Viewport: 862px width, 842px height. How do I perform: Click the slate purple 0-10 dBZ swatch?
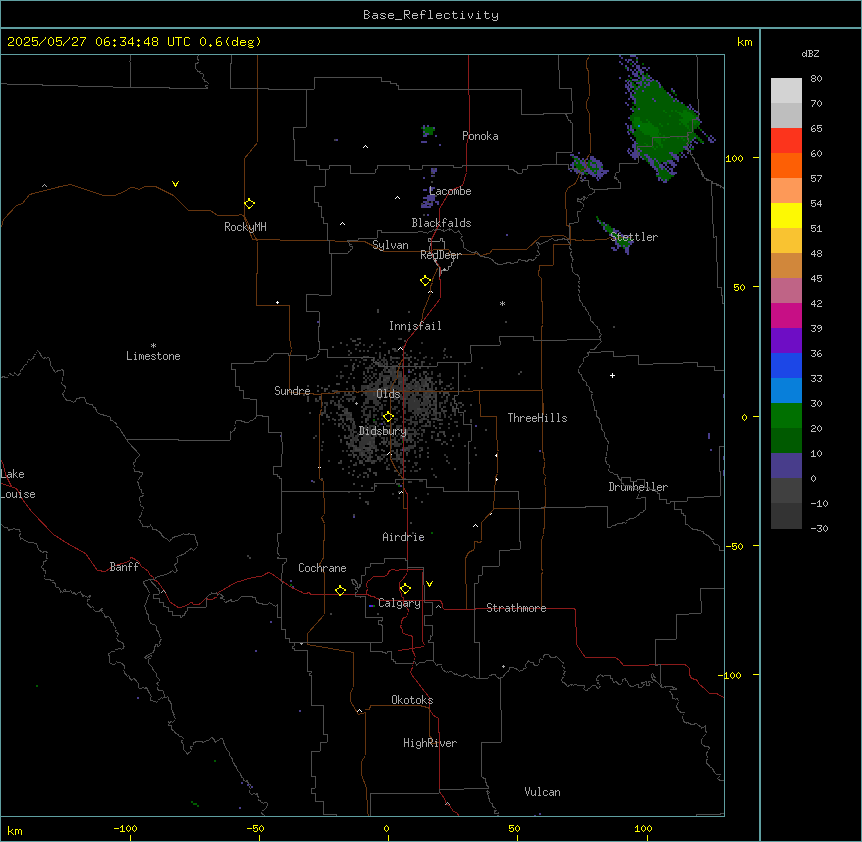pyautogui.click(x=786, y=466)
